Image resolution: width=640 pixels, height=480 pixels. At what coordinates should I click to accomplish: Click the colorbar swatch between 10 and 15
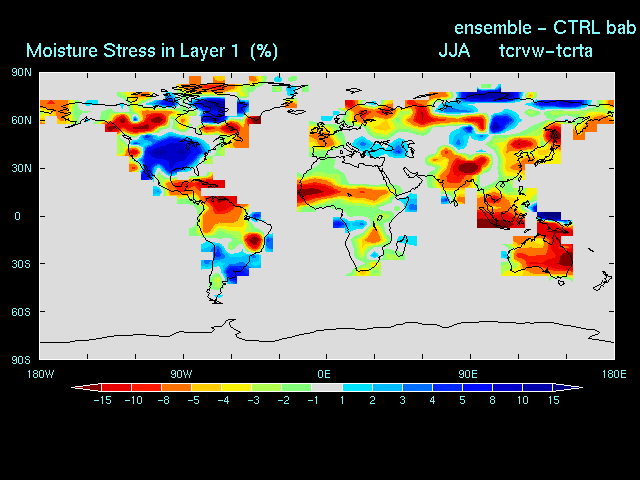point(538,387)
